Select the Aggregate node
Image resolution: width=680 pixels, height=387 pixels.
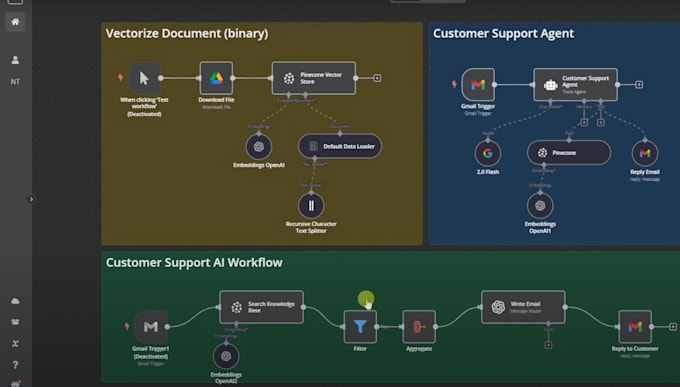coord(419,327)
